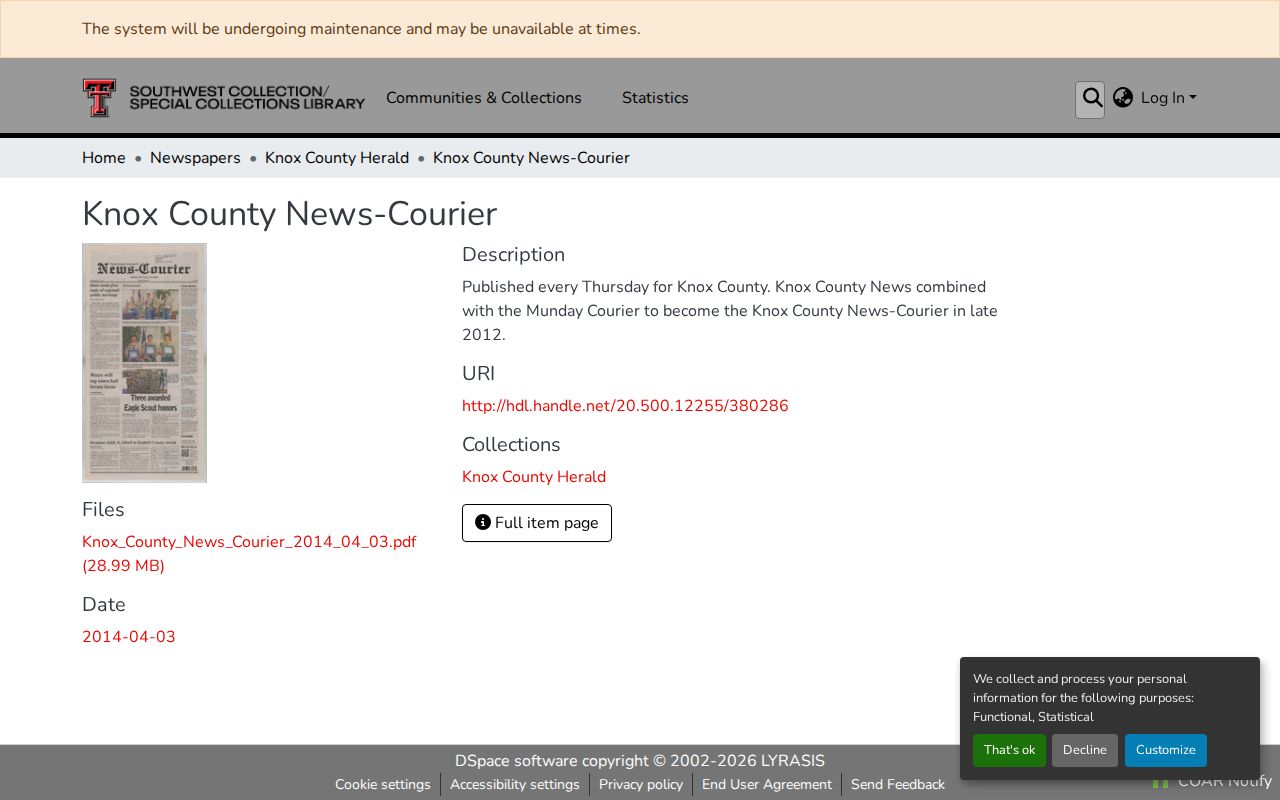Open the Full item page button
This screenshot has height=800, width=1280.
tap(537, 523)
